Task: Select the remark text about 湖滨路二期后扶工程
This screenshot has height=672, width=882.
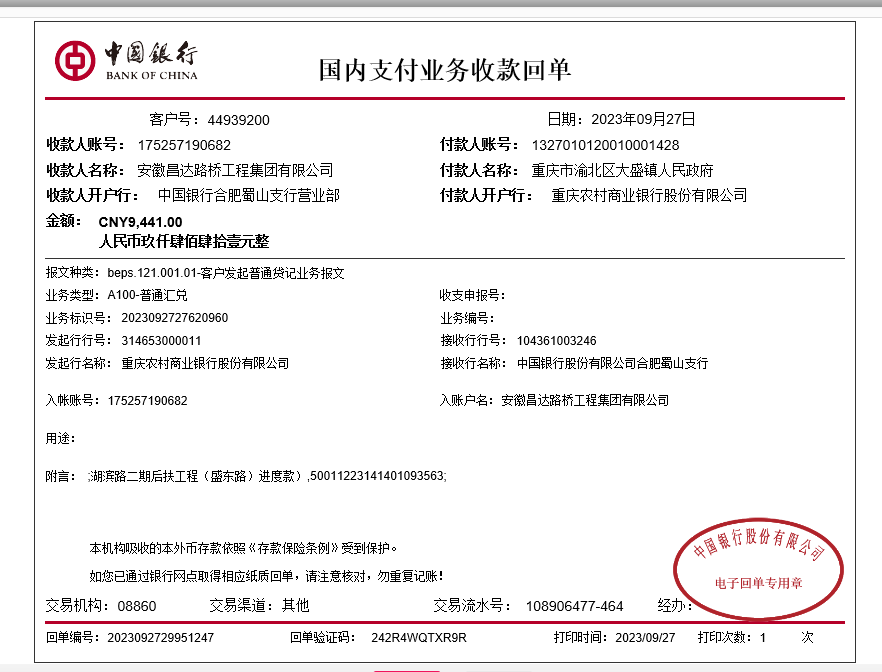Action: (267, 477)
